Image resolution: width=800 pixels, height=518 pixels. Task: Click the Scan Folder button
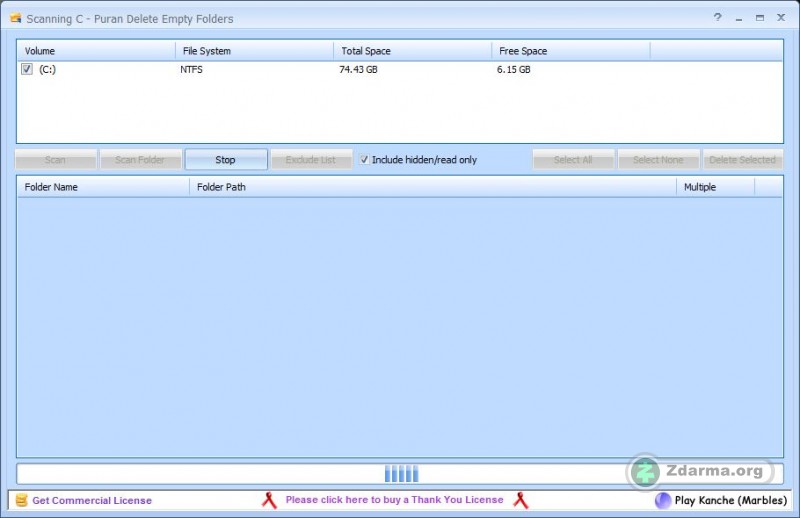click(x=140, y=160)
